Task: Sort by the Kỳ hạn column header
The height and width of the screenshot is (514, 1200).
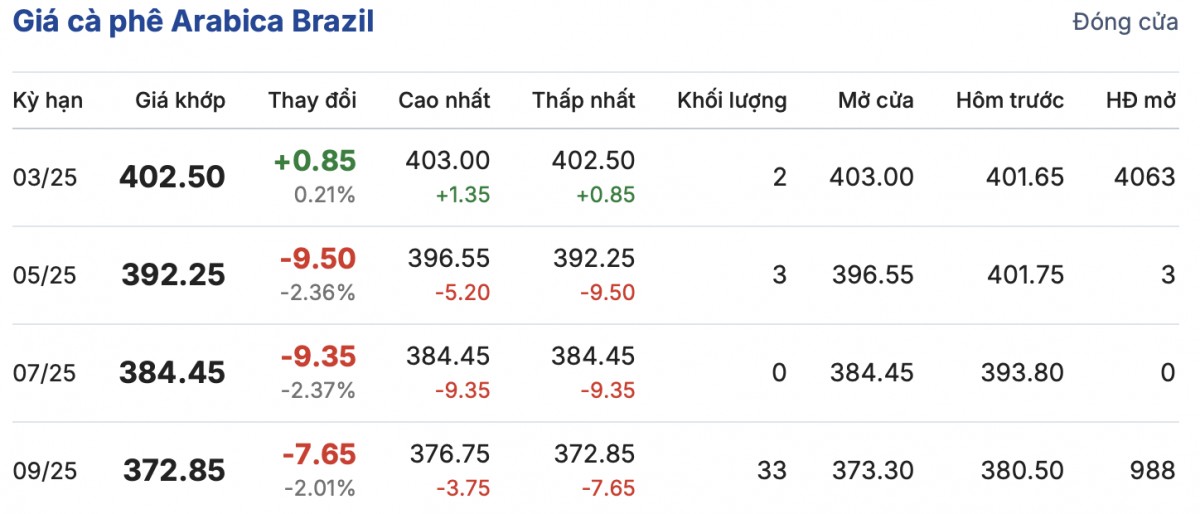Action: (x=48, y=100)
